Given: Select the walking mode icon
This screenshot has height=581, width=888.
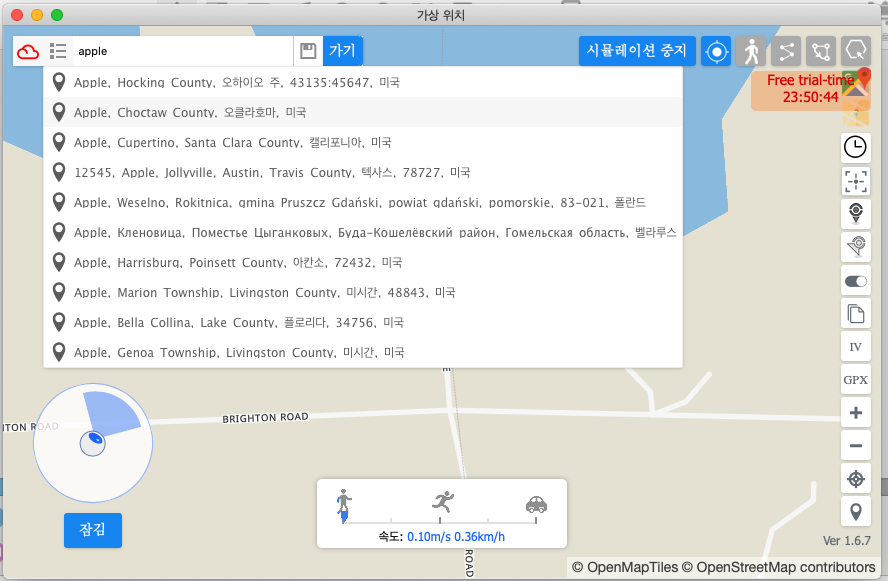Looking at the screenshot, I should pos(751,52).
